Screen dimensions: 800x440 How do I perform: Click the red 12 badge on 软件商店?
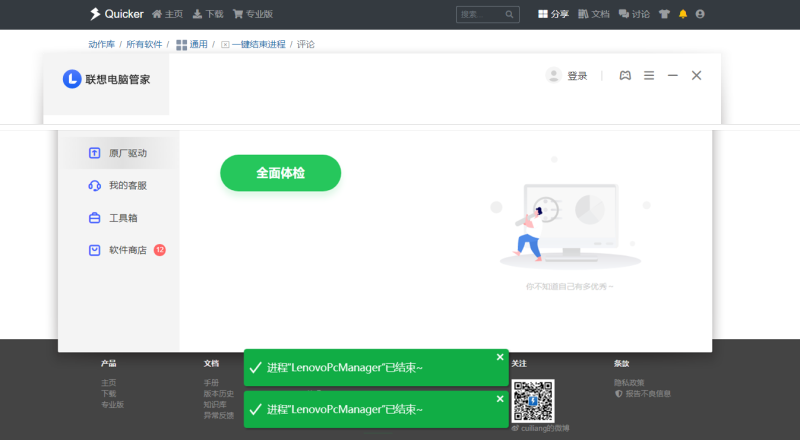pyautogui.click(x=160, y=250)
